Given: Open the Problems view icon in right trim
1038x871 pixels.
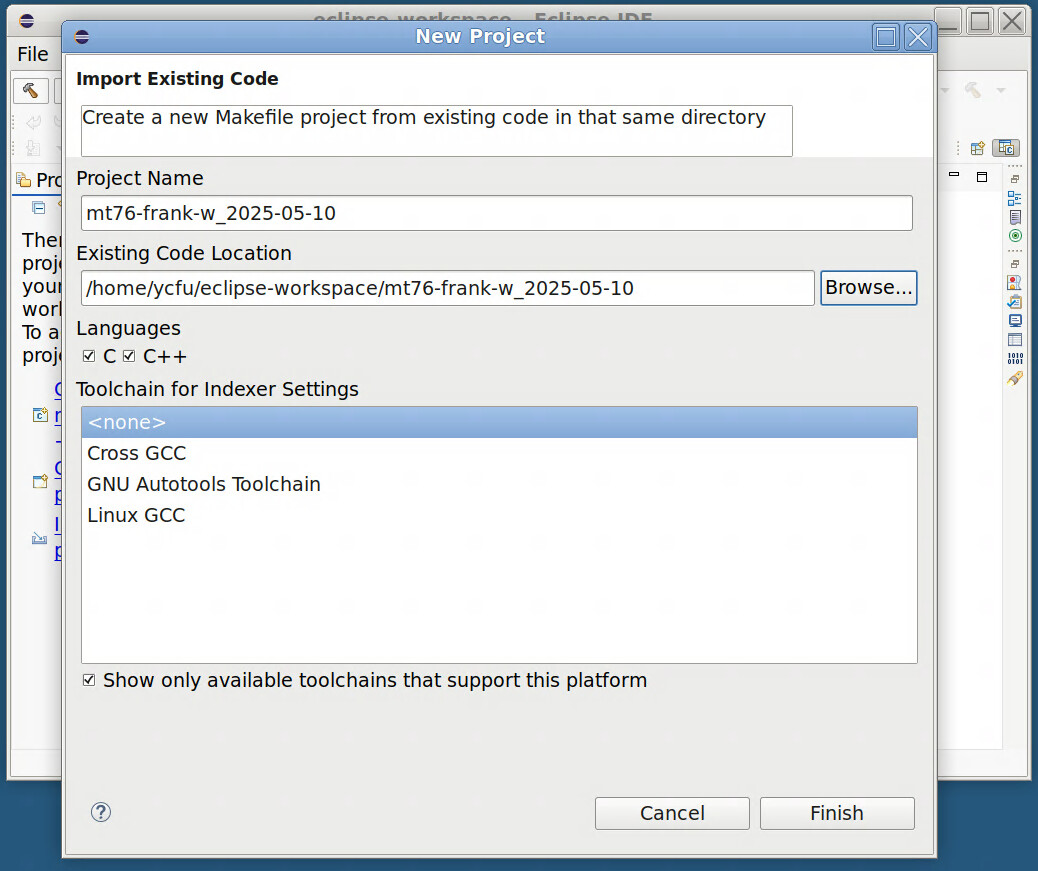Looking at the screenshot, I should tap(1014, 283).
